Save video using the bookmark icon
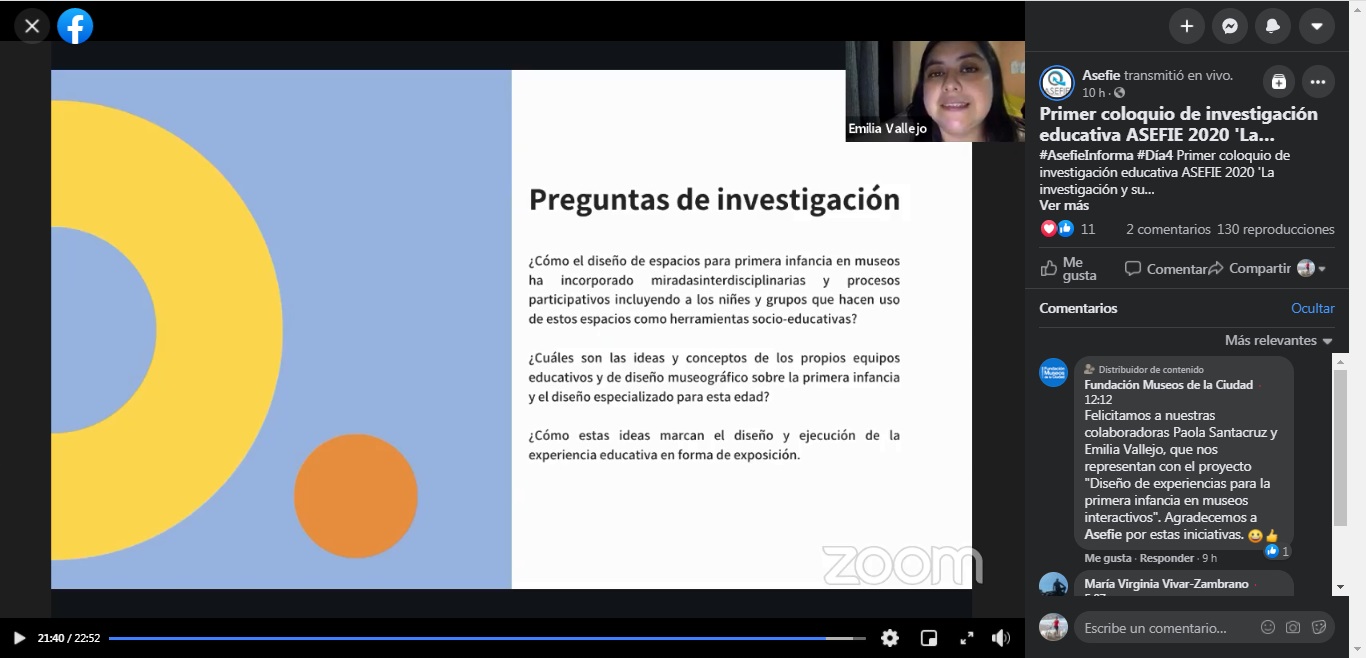Image resolution: width=1366 pixels, height=658 pixels. click(1278, 82)
